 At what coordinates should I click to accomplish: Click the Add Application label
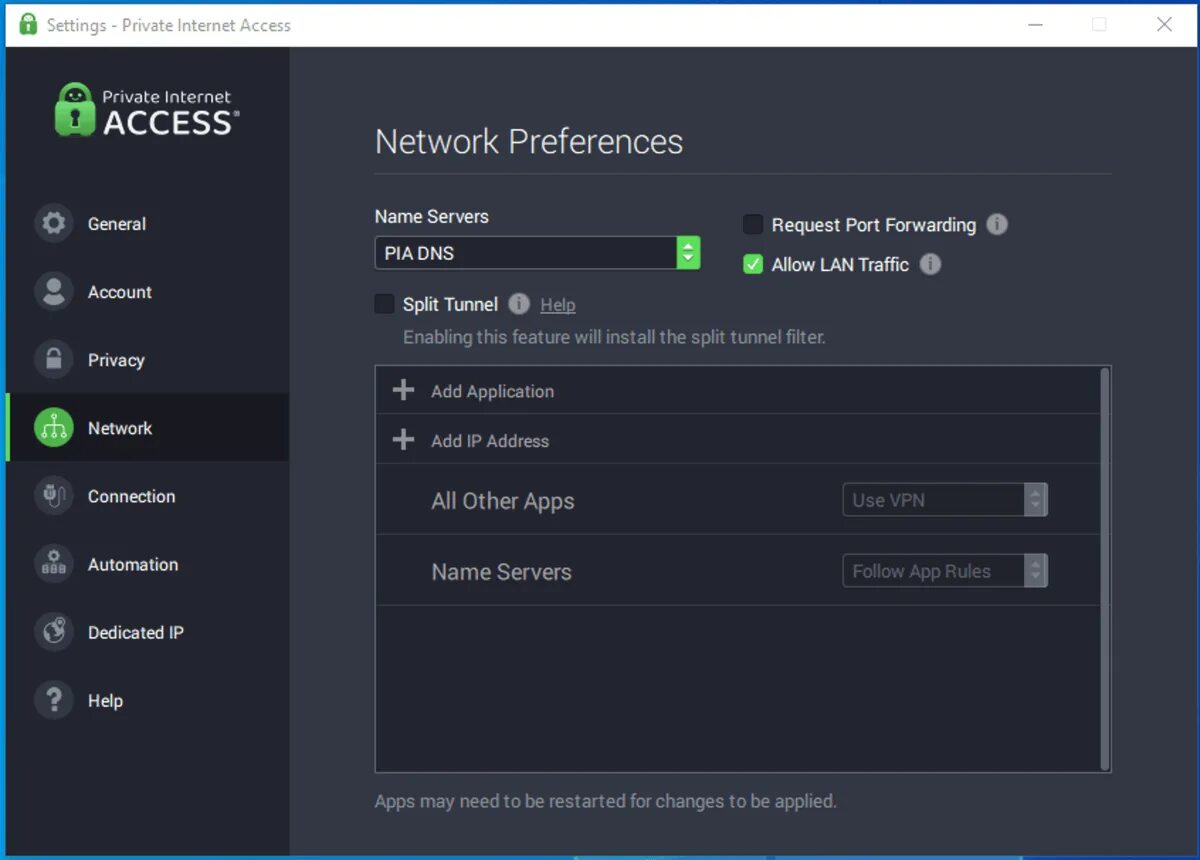coord(492,391)
